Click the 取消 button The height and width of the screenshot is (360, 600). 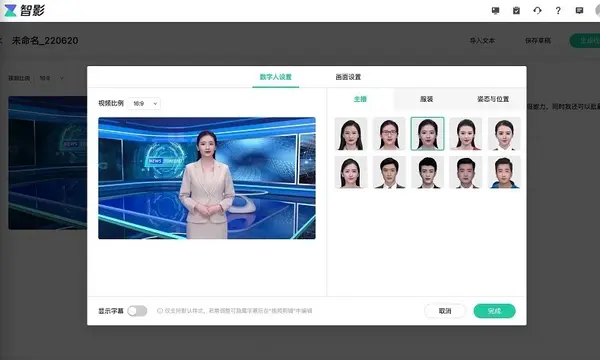tap(445, 311)
